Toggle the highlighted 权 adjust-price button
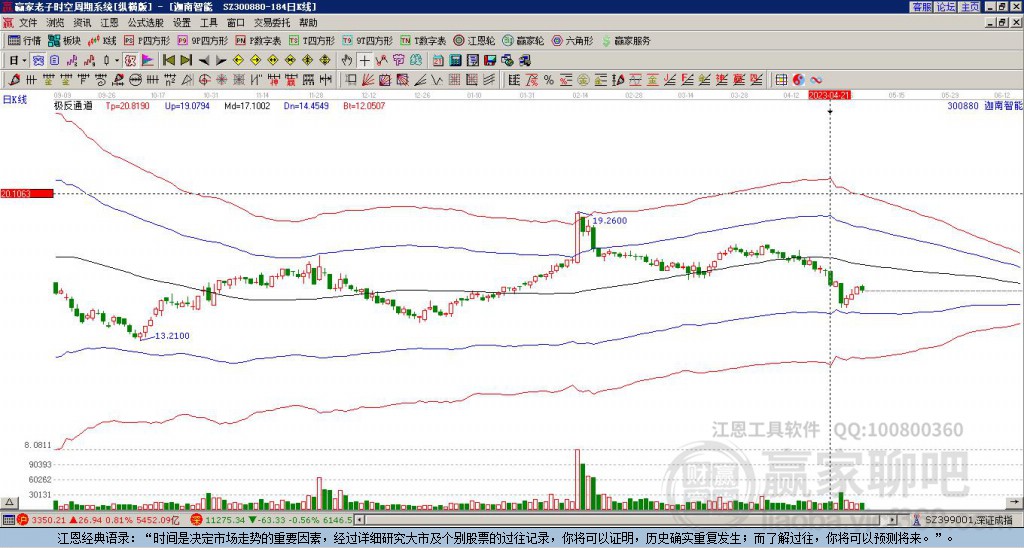This screenshot has height=548, width=1024. pyautogui.click(x=130, y=61)
